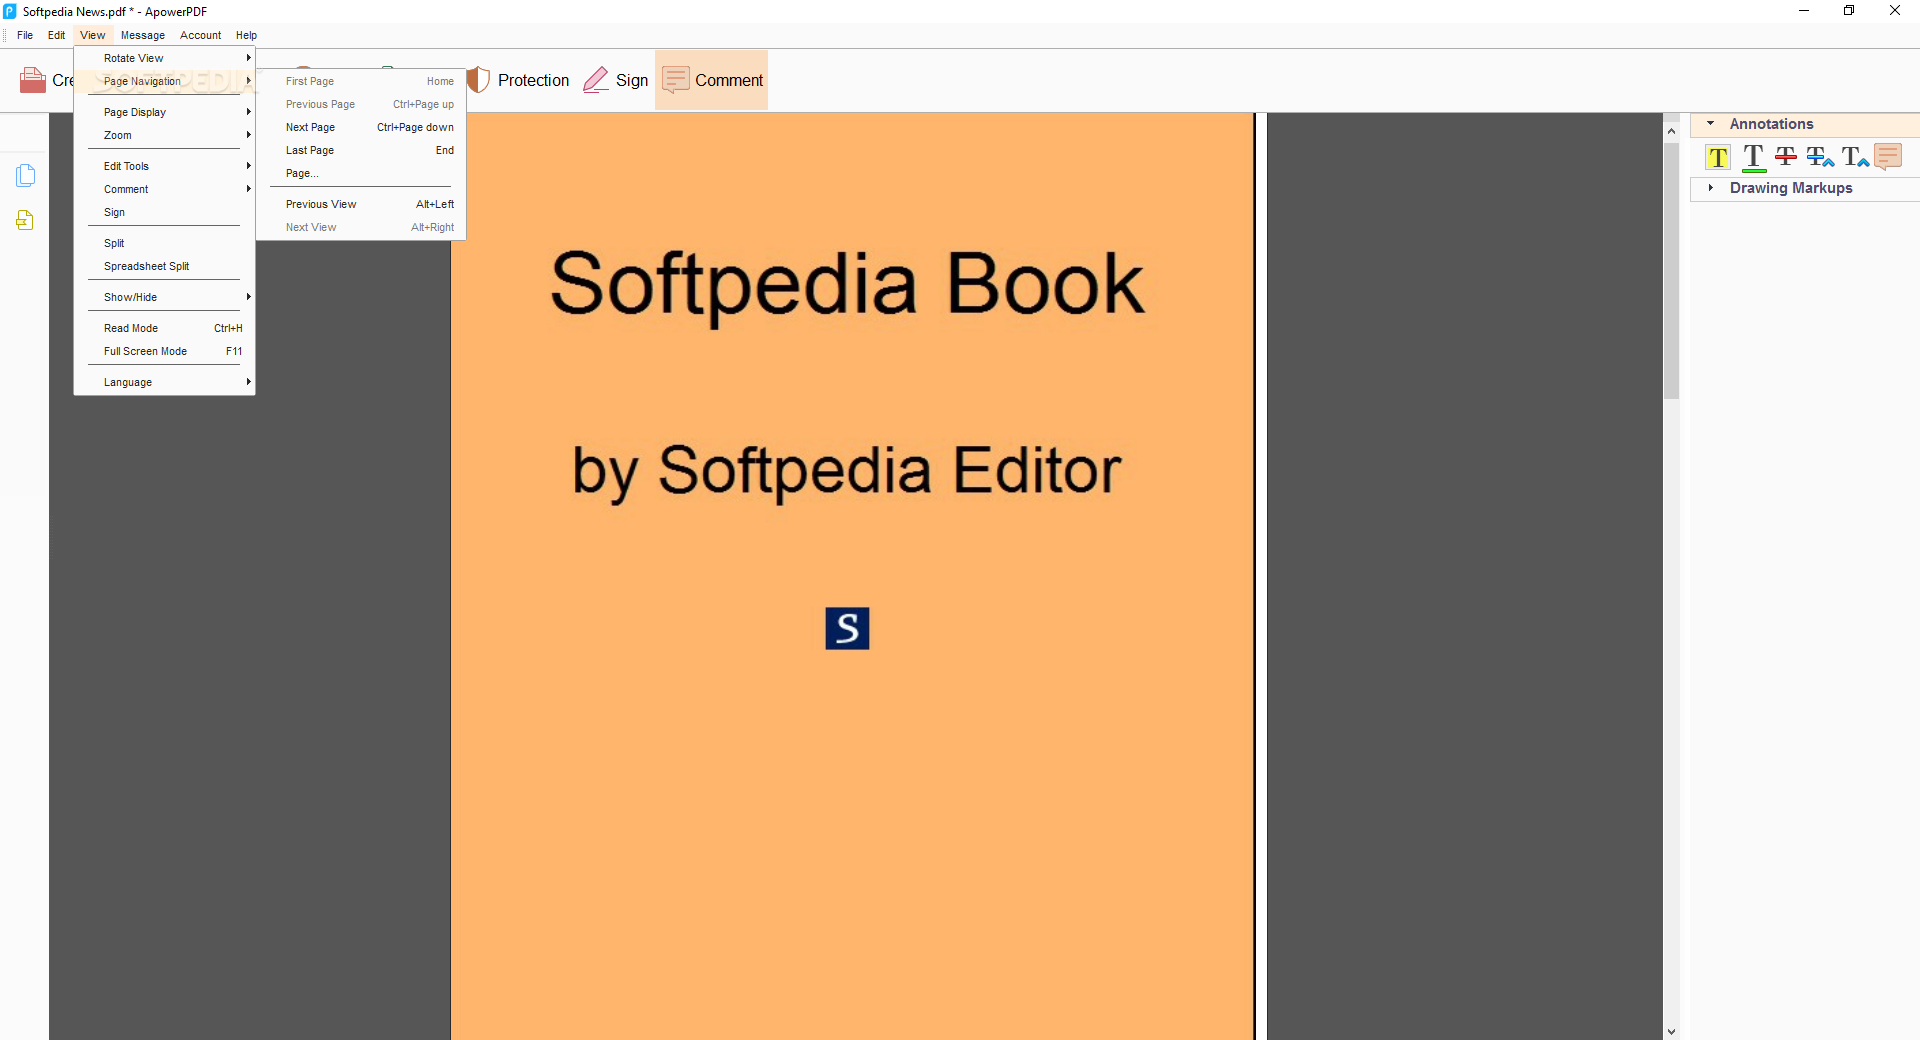Select the Highlight text annotation tool
Viewport: 1920px width, 1040px height.
tap(1718, 157)
